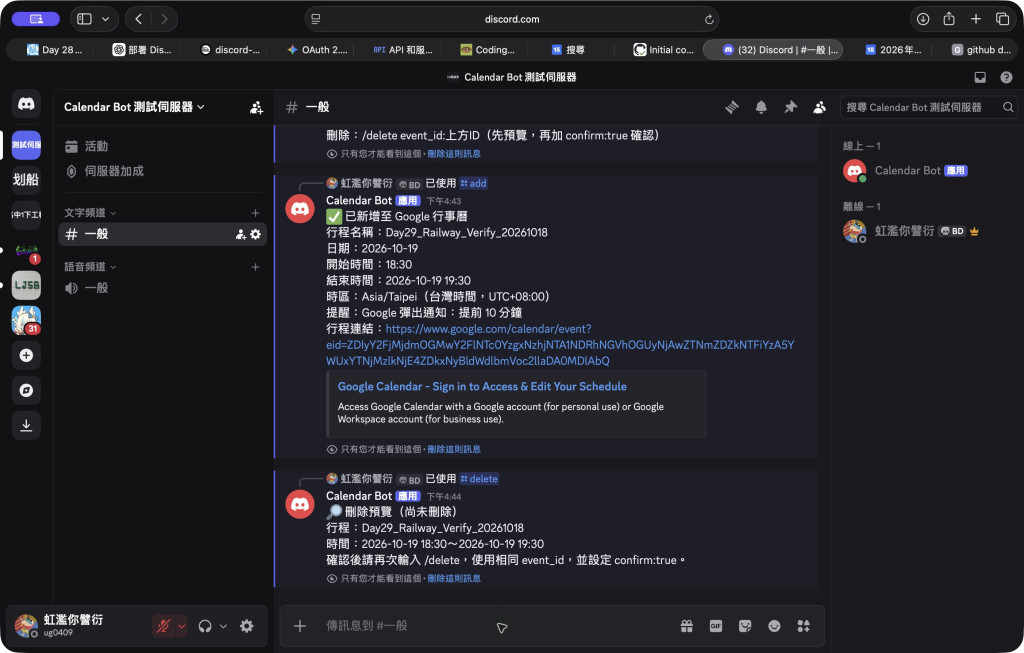Image resolution: width=1024 pixels, height=653 pixels.
Task: Open edit channel gear for 一般 text channel
Action: tap(255, 234)
